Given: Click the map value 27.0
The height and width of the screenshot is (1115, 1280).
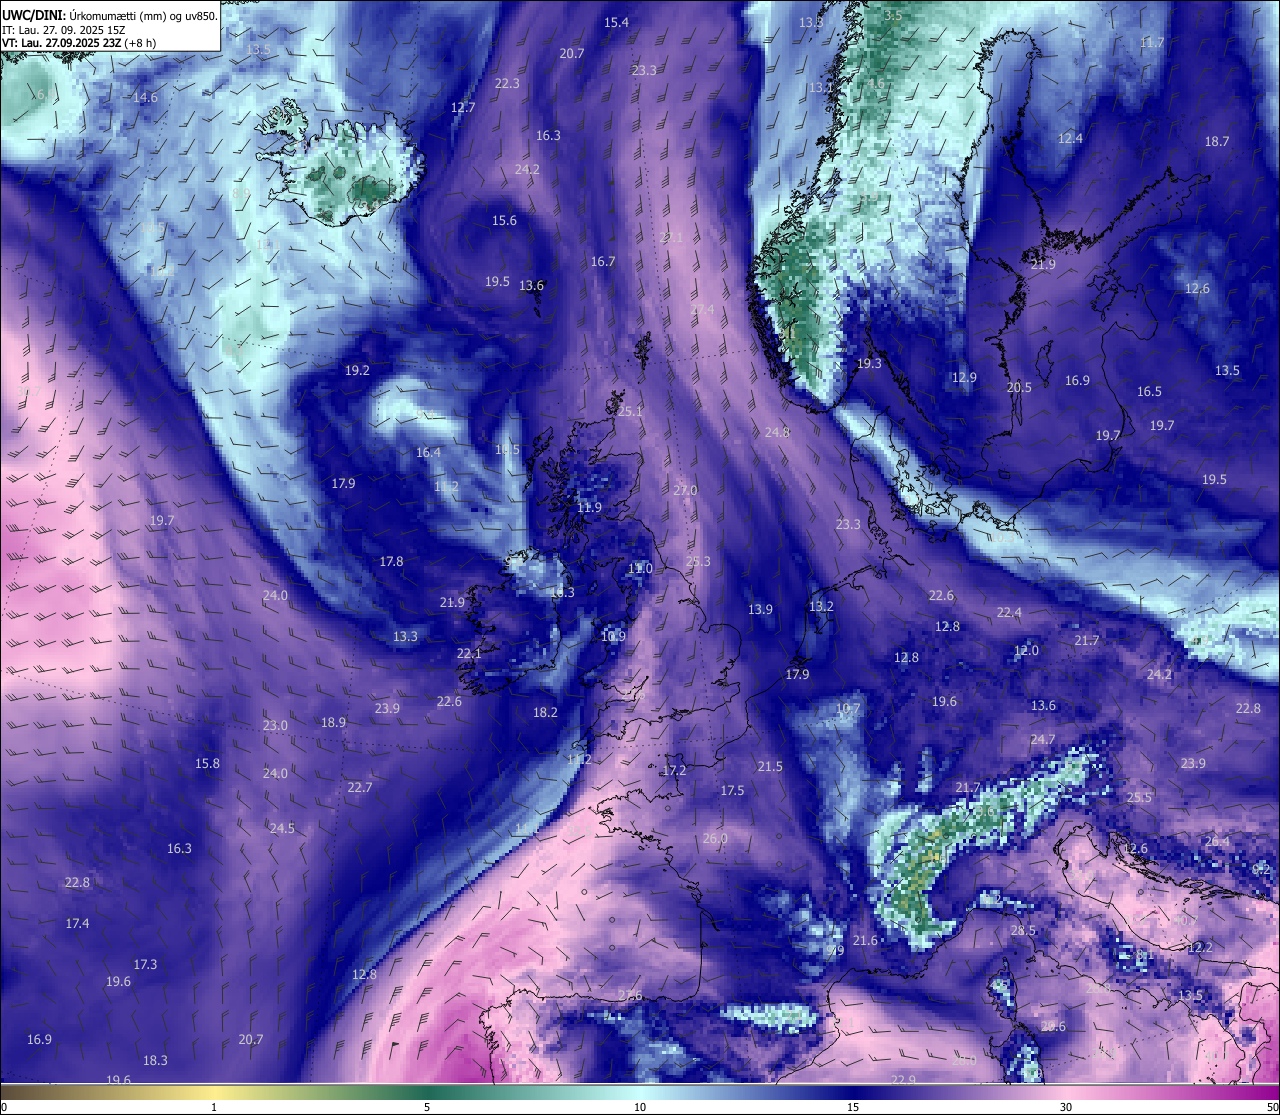Looking at the screenshot, I should click(x=685, y=490).
